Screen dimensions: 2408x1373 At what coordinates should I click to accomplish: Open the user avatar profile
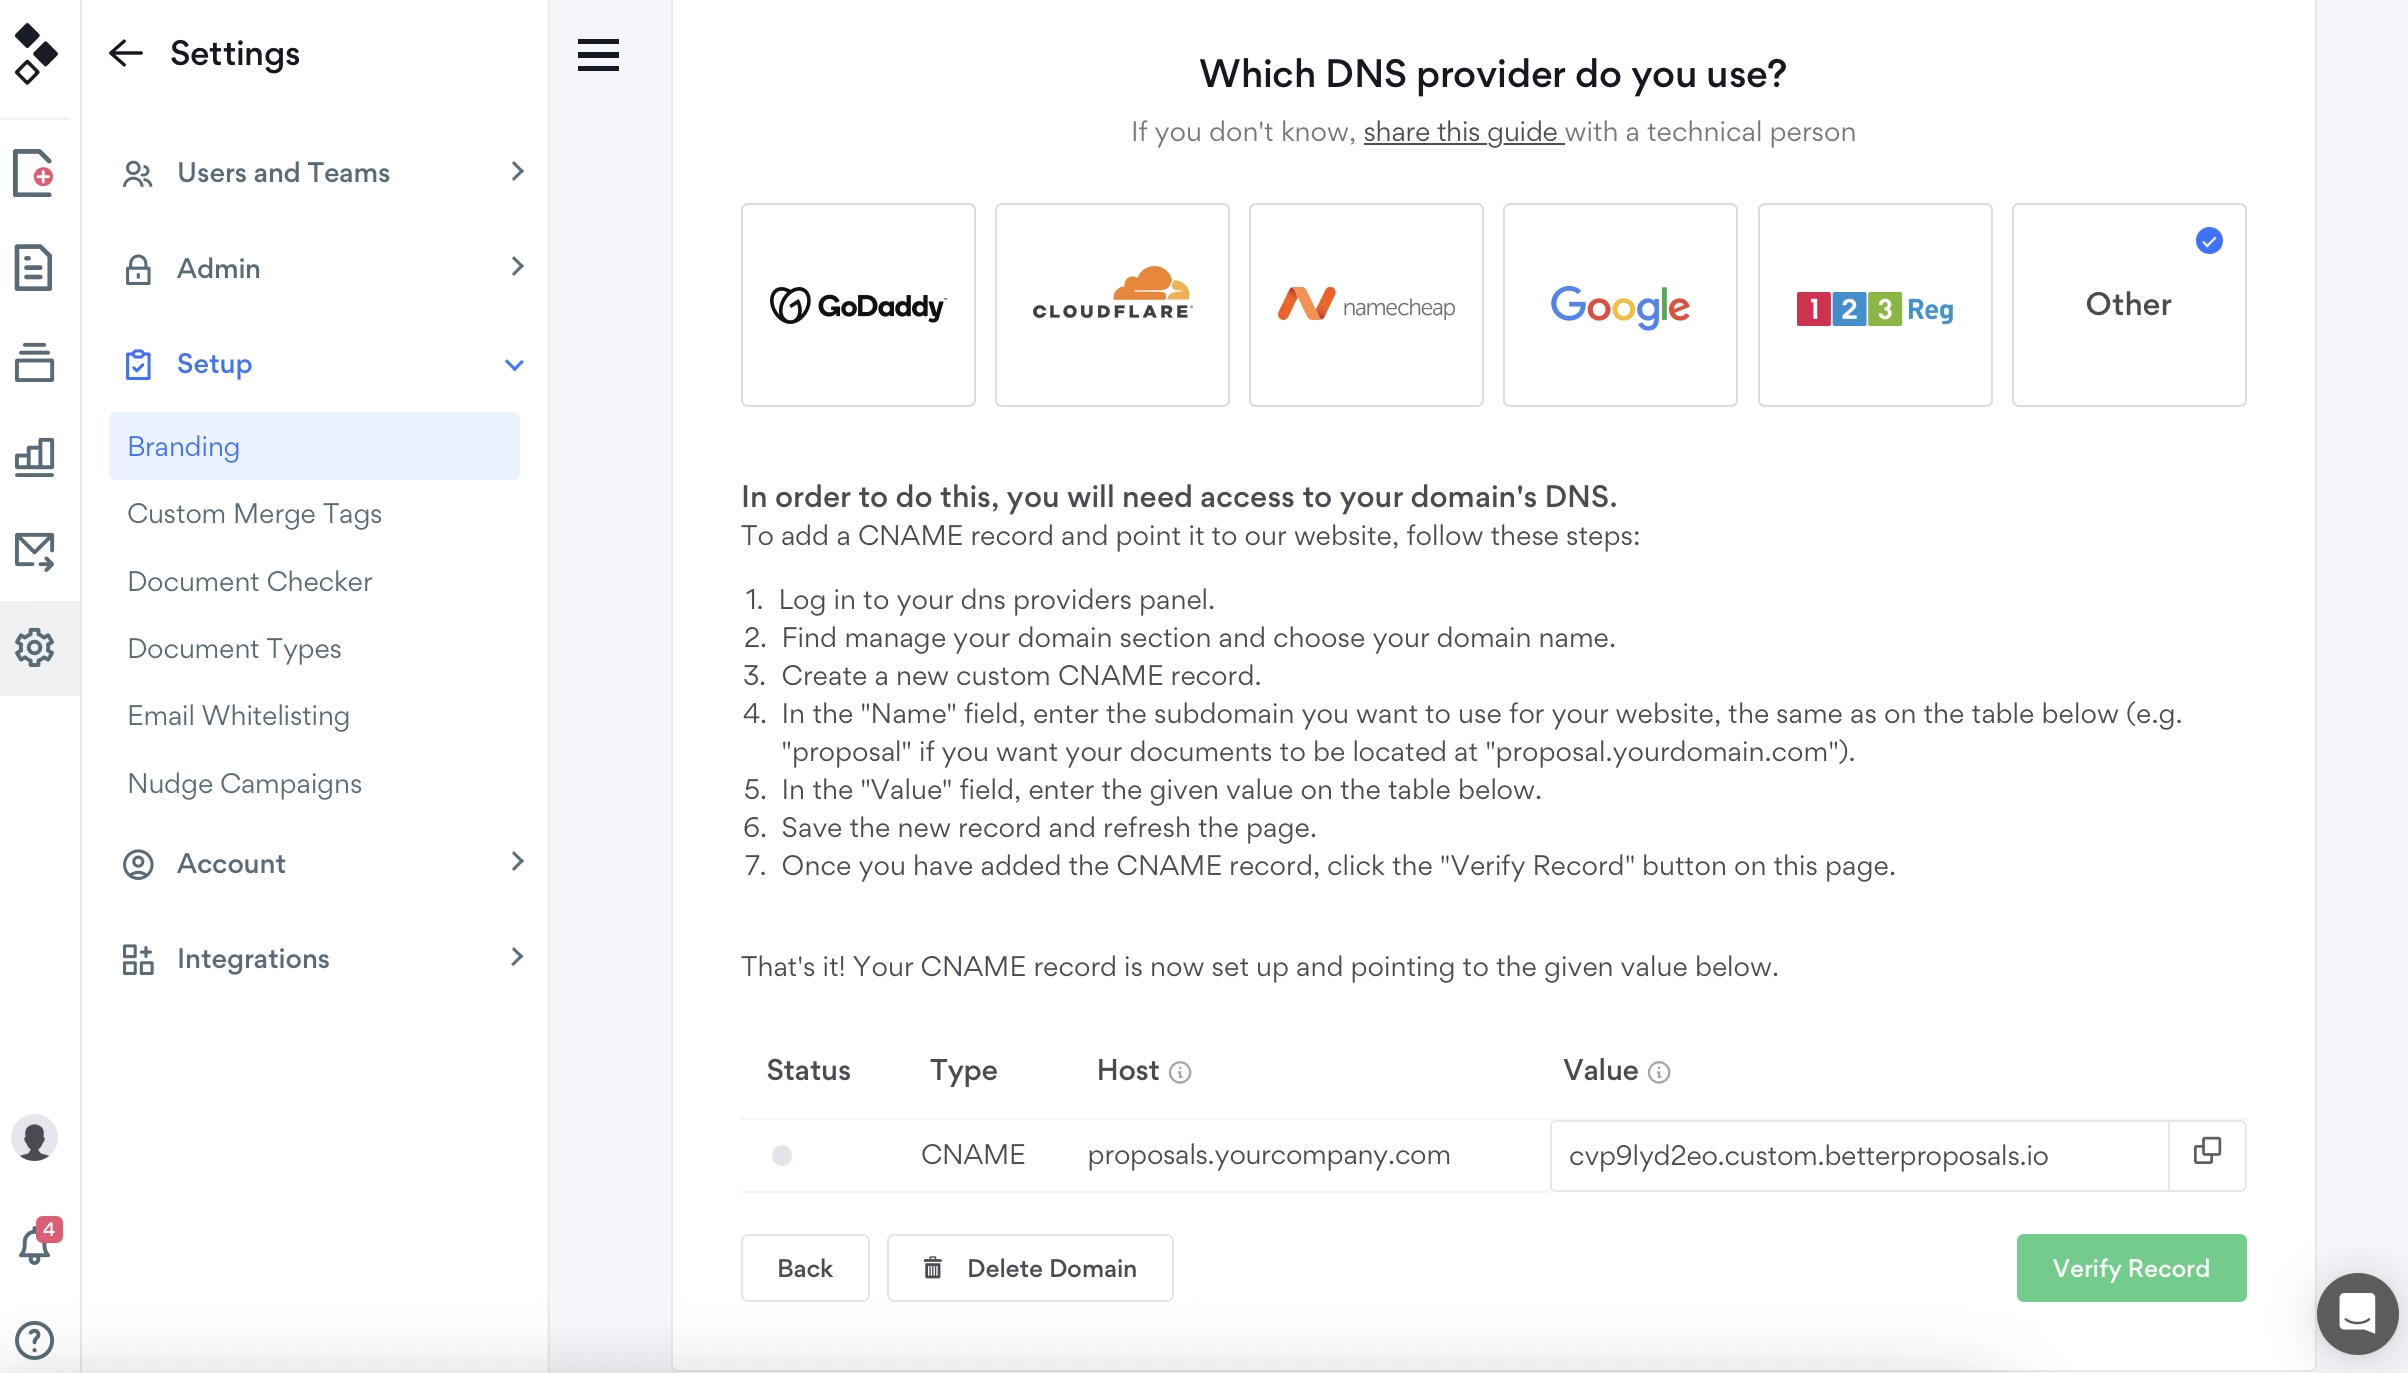[x=34, y=1138]
